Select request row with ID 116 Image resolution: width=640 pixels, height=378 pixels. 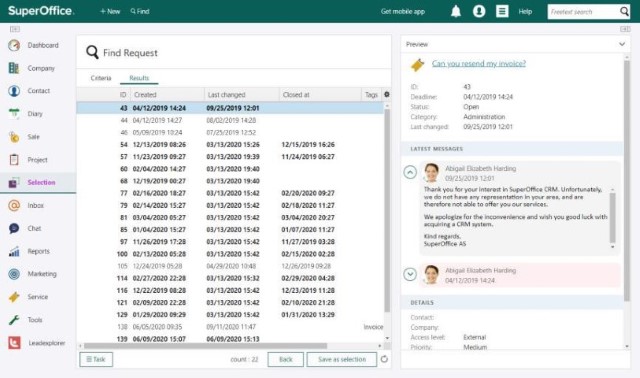230,290
